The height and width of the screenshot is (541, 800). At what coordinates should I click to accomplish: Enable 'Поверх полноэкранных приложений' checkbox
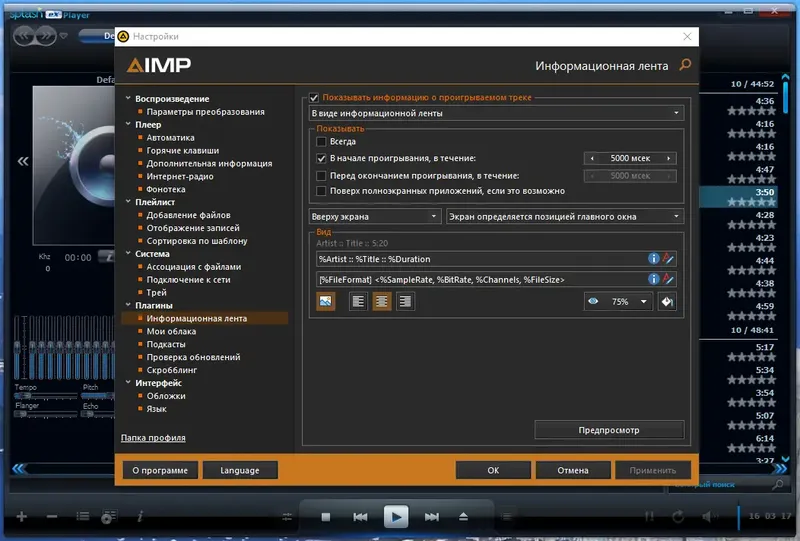click(x=321, y=191)
